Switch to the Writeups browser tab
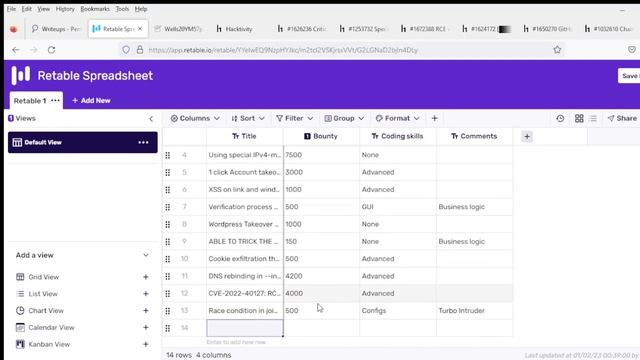 [x=57, y=29]
